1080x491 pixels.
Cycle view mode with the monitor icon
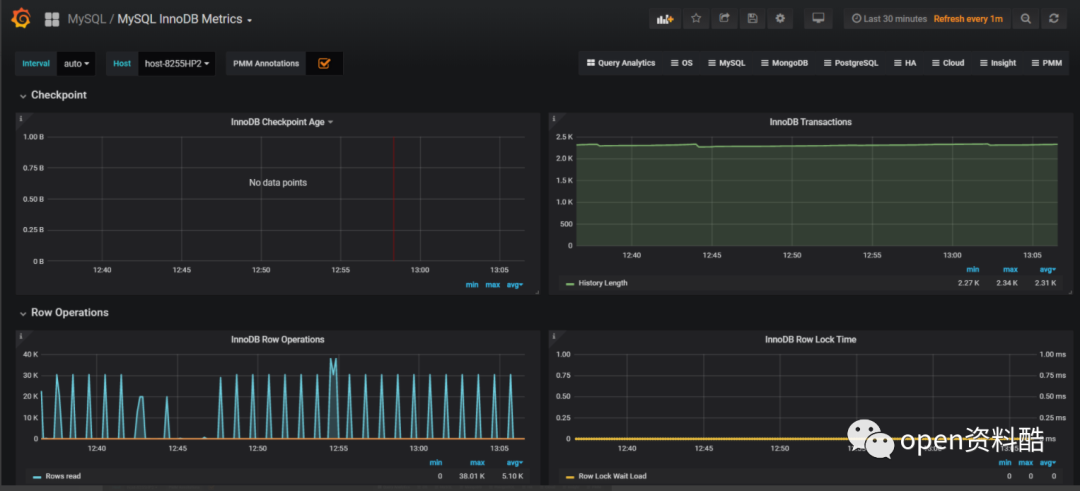tap(818, 19)
